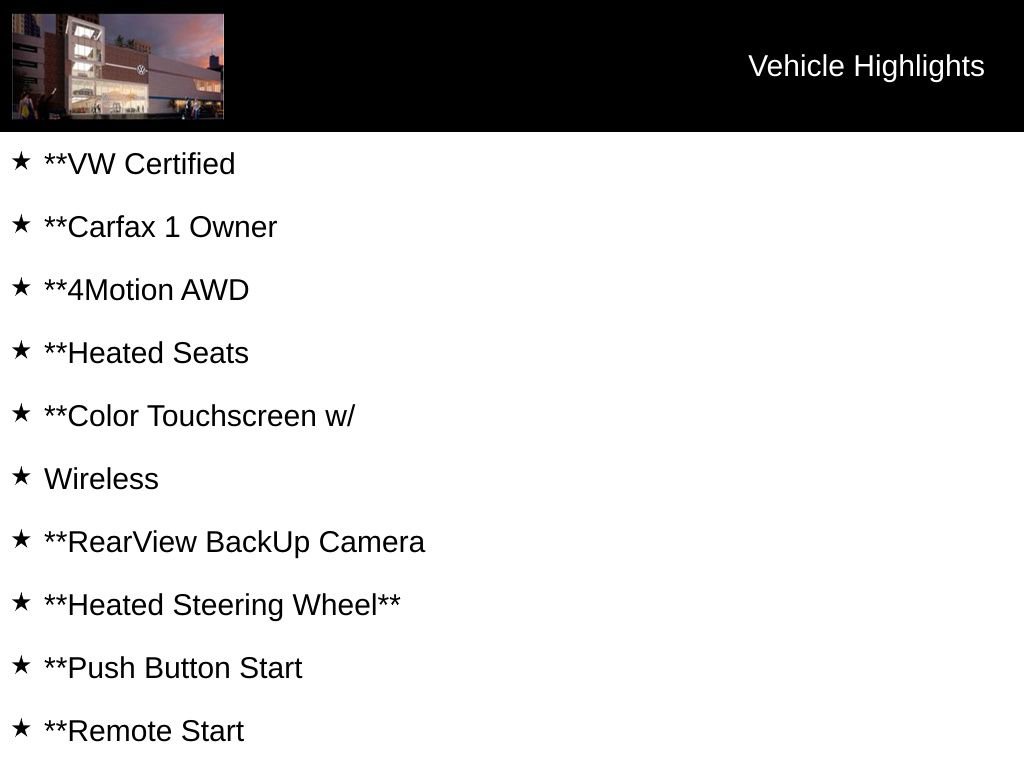Select the Carfax 1 Owner text

pyautogui.click(x=160, y=227)
